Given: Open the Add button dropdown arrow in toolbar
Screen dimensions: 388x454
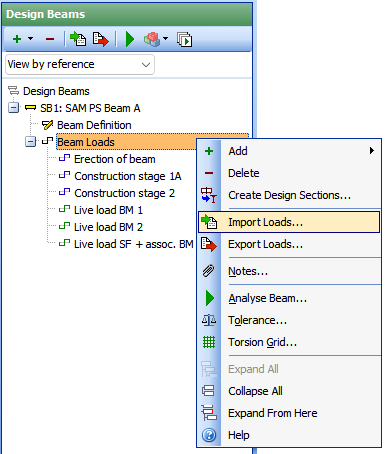Looking at the screenshot, I should 31,39.
